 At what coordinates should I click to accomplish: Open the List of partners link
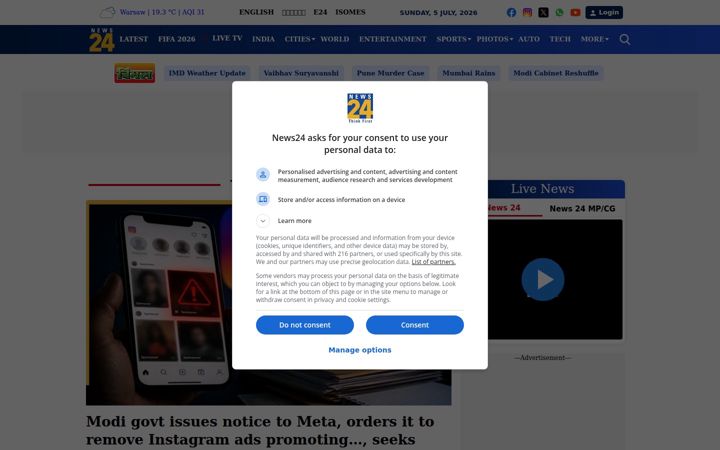tap(433, 262)
